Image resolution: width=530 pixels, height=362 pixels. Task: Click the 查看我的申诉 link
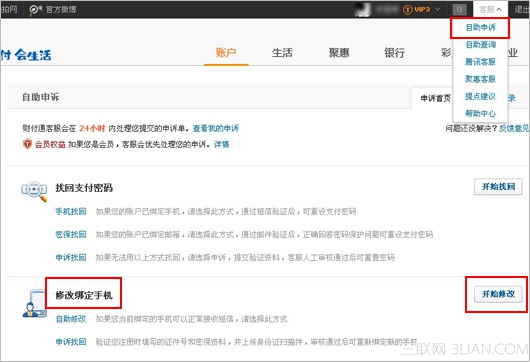coord(216,128)
